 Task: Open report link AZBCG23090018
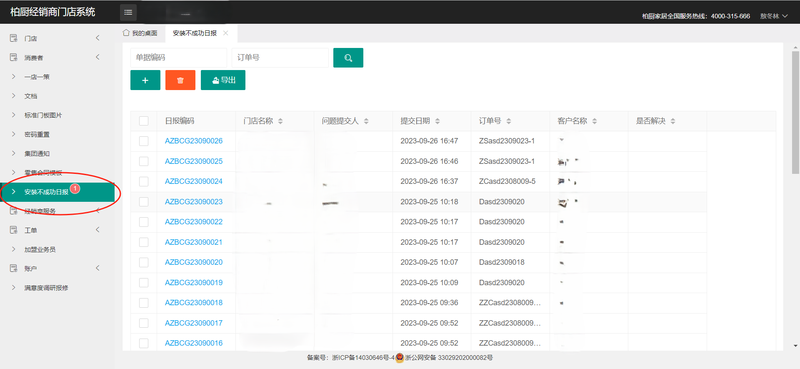click(193, 303)
